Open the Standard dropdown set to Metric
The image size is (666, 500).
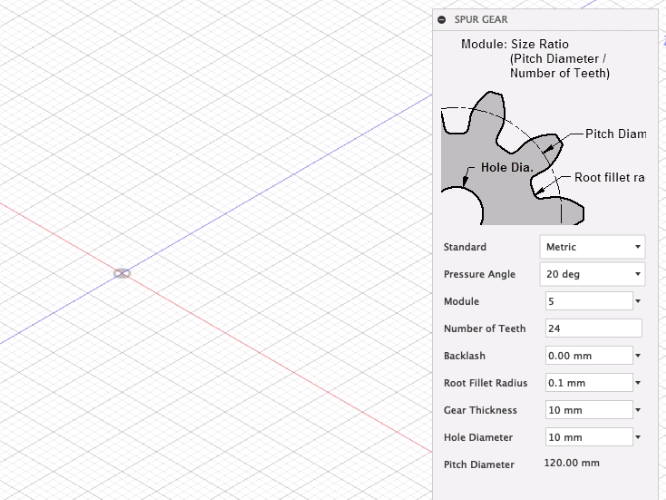(593, 247)
